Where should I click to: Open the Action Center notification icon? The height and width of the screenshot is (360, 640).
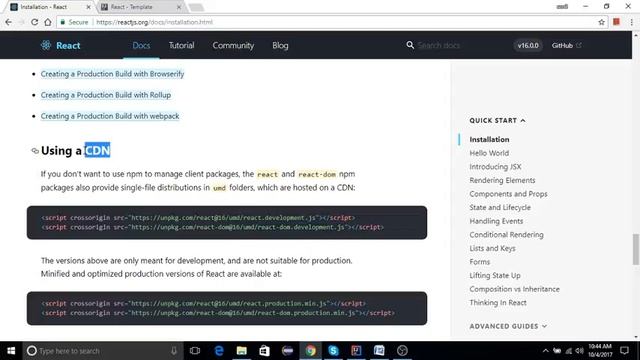[624, 350]
